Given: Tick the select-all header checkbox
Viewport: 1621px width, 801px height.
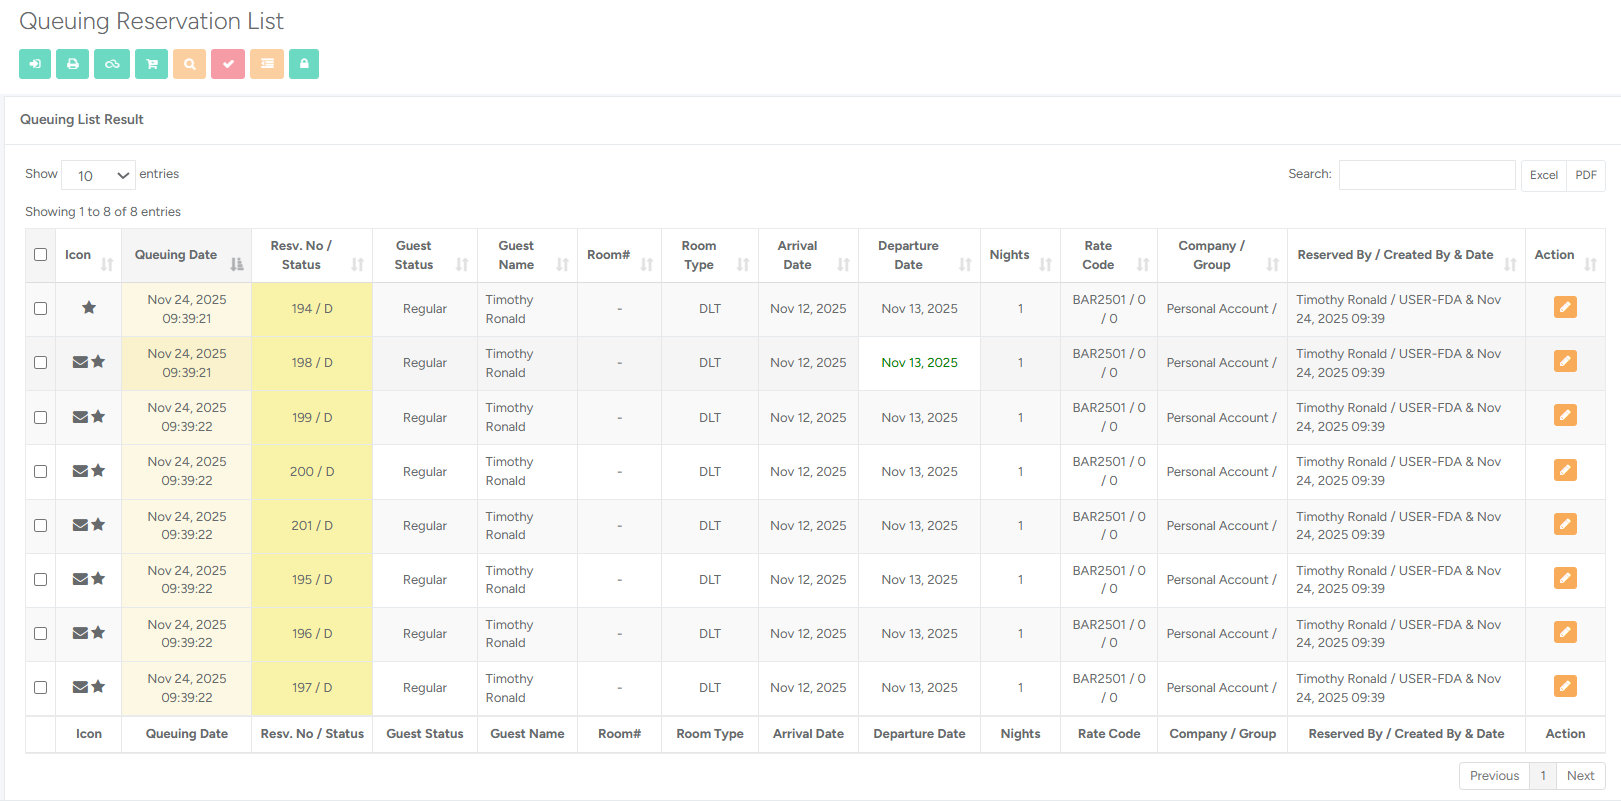Looking at the screenshot, I should pos(41,254).
